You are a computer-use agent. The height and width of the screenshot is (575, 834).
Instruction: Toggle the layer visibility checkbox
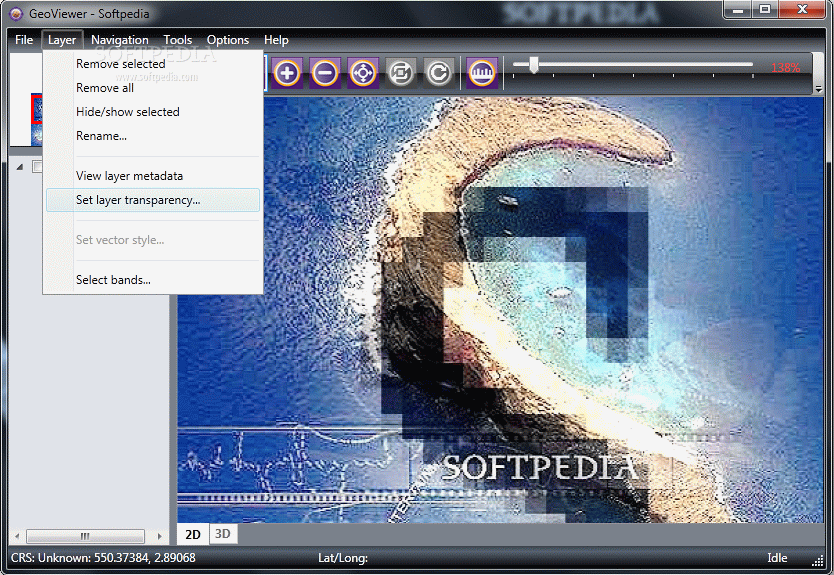click(x=37, y=166)
